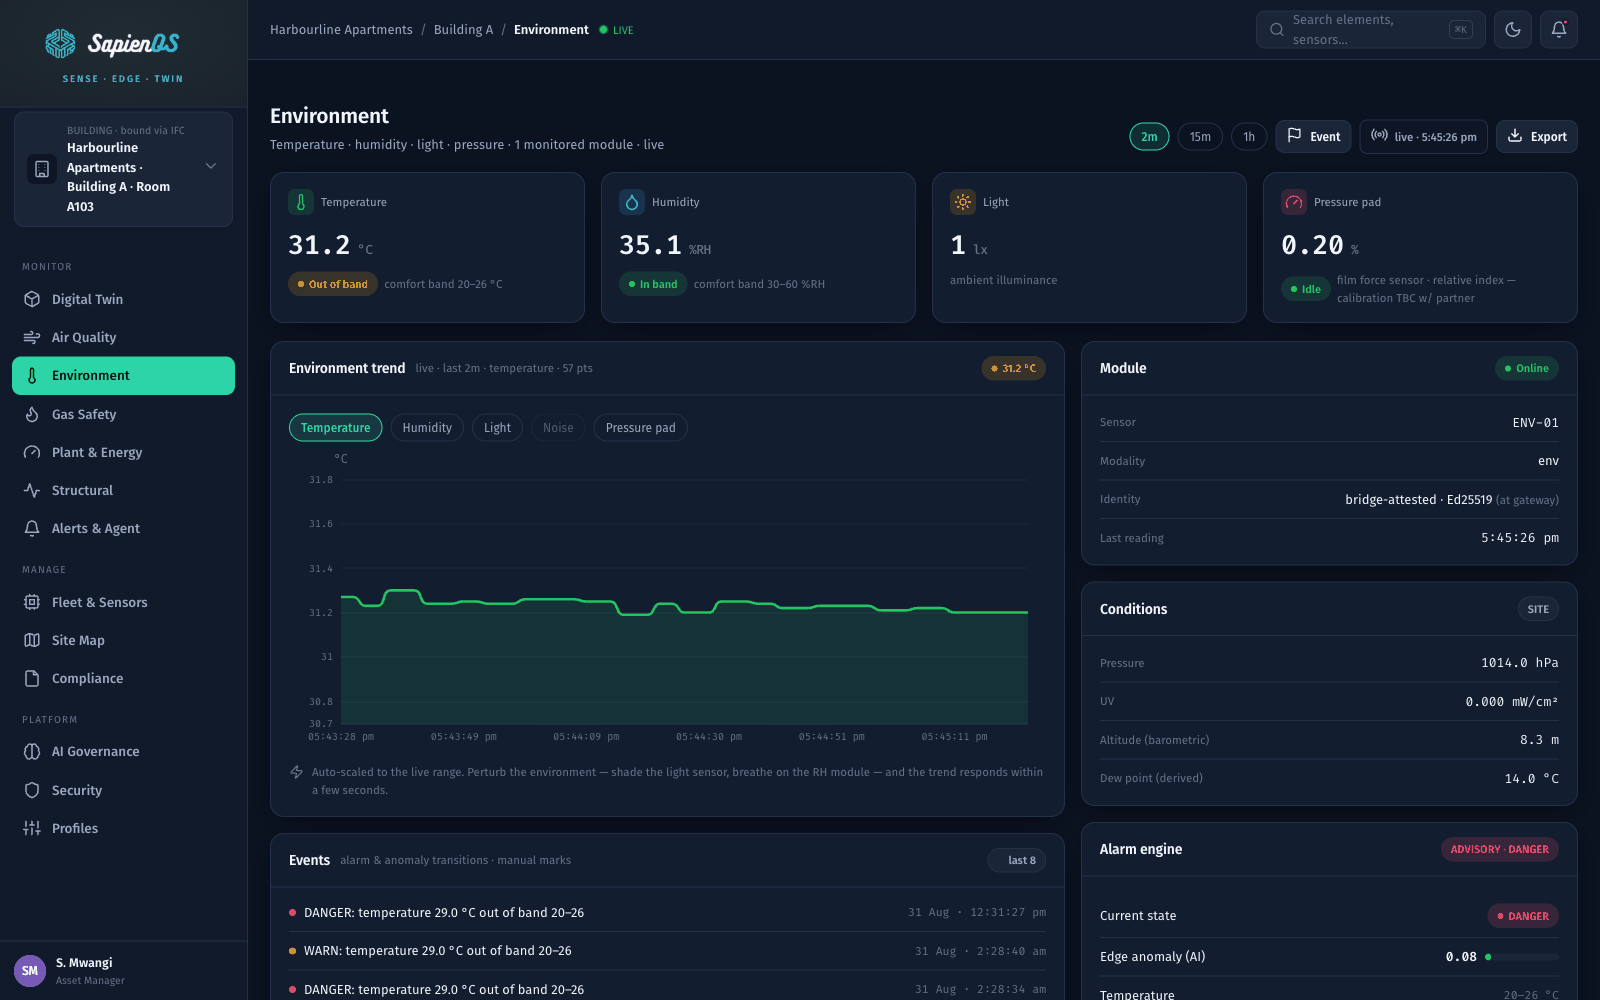Image resolution: width=1600 pixels, height=1000 pixels.
Task: Open Profiles sliders icon
Action: click(x=32, y=828)
